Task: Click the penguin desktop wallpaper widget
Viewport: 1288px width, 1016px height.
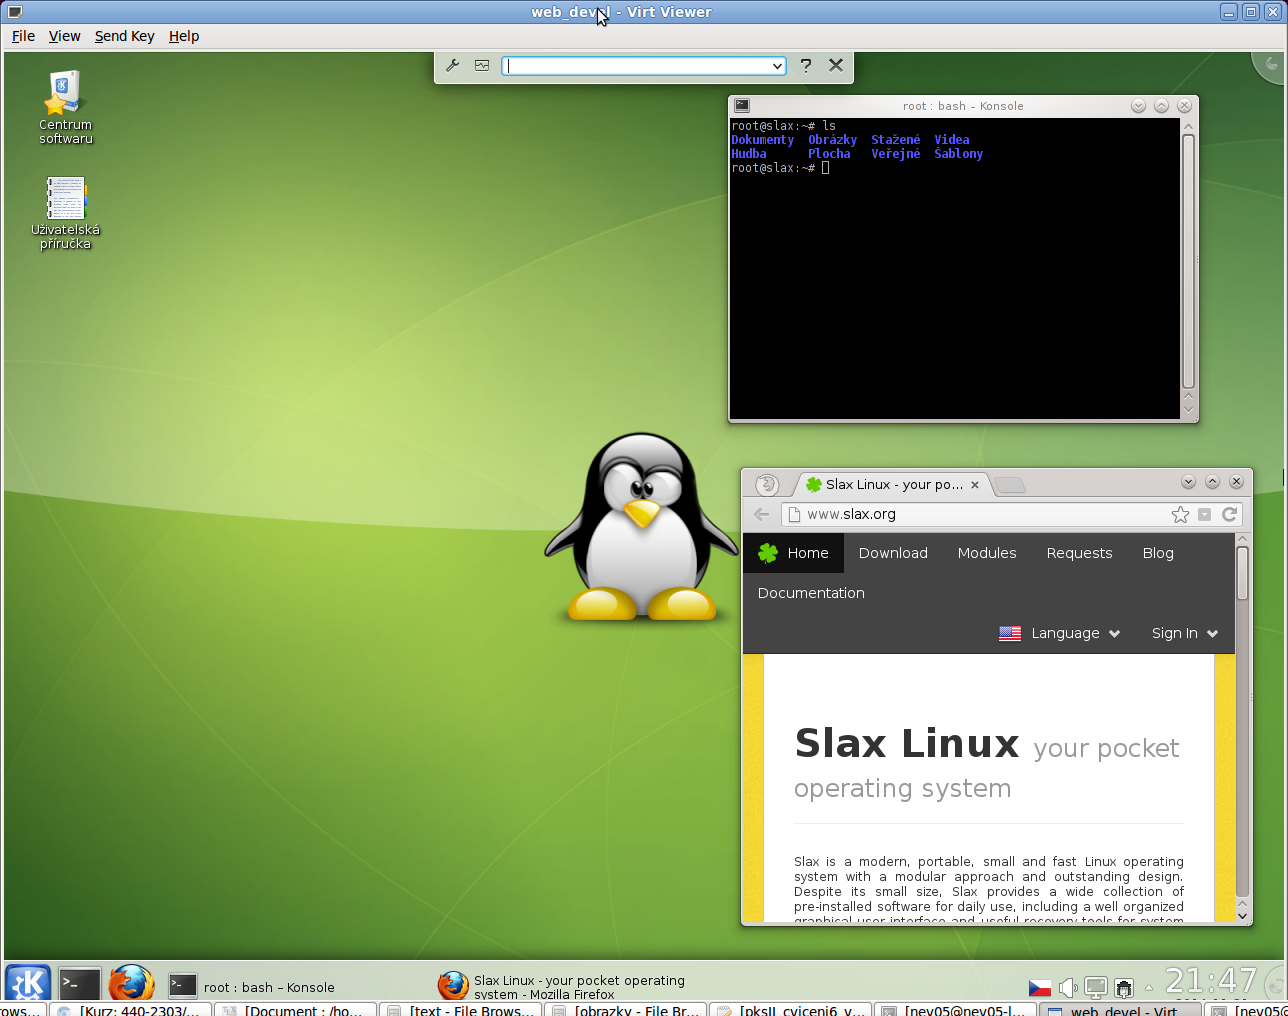Action: point(641,527)
